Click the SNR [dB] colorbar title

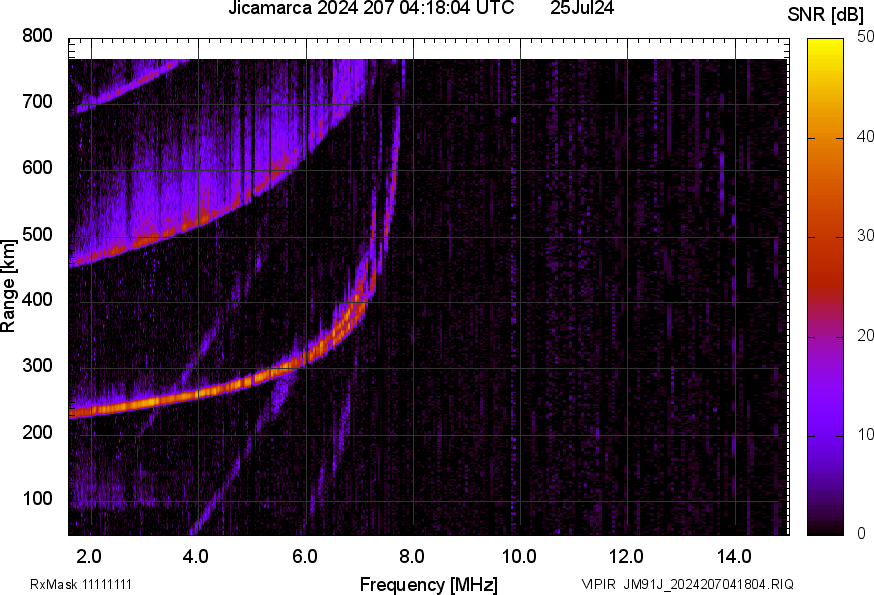pyautogui.click(x=826, y=15)
